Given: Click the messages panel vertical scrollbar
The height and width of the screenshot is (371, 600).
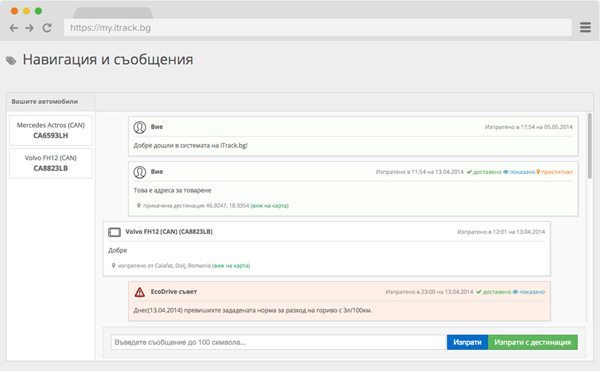Looking at the screenshot, I should 590,145.
